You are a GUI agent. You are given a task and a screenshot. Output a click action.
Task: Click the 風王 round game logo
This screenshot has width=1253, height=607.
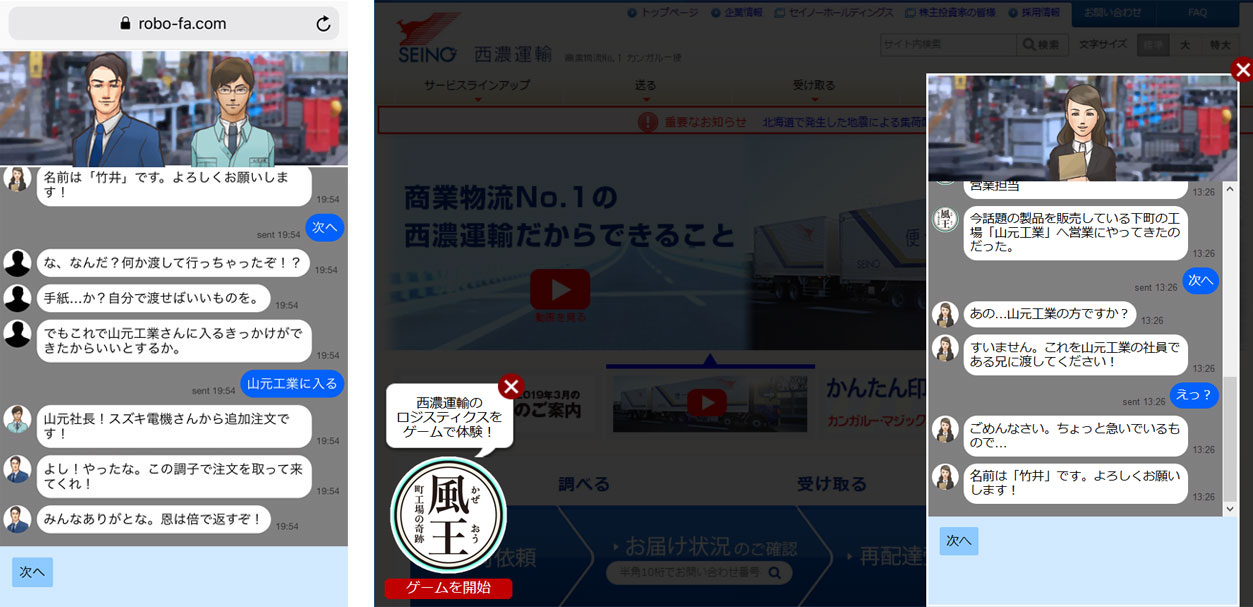(x=448, y=515)
